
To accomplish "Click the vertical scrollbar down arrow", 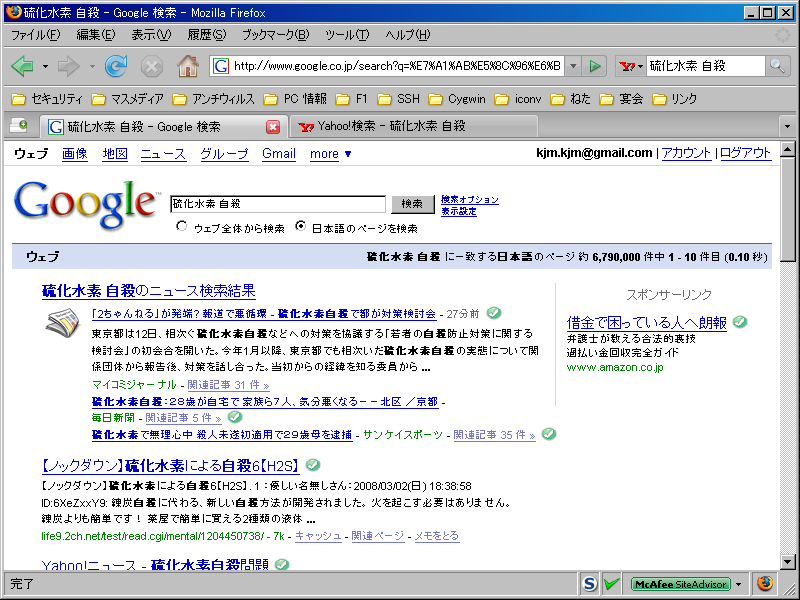I will coord(788,562).
